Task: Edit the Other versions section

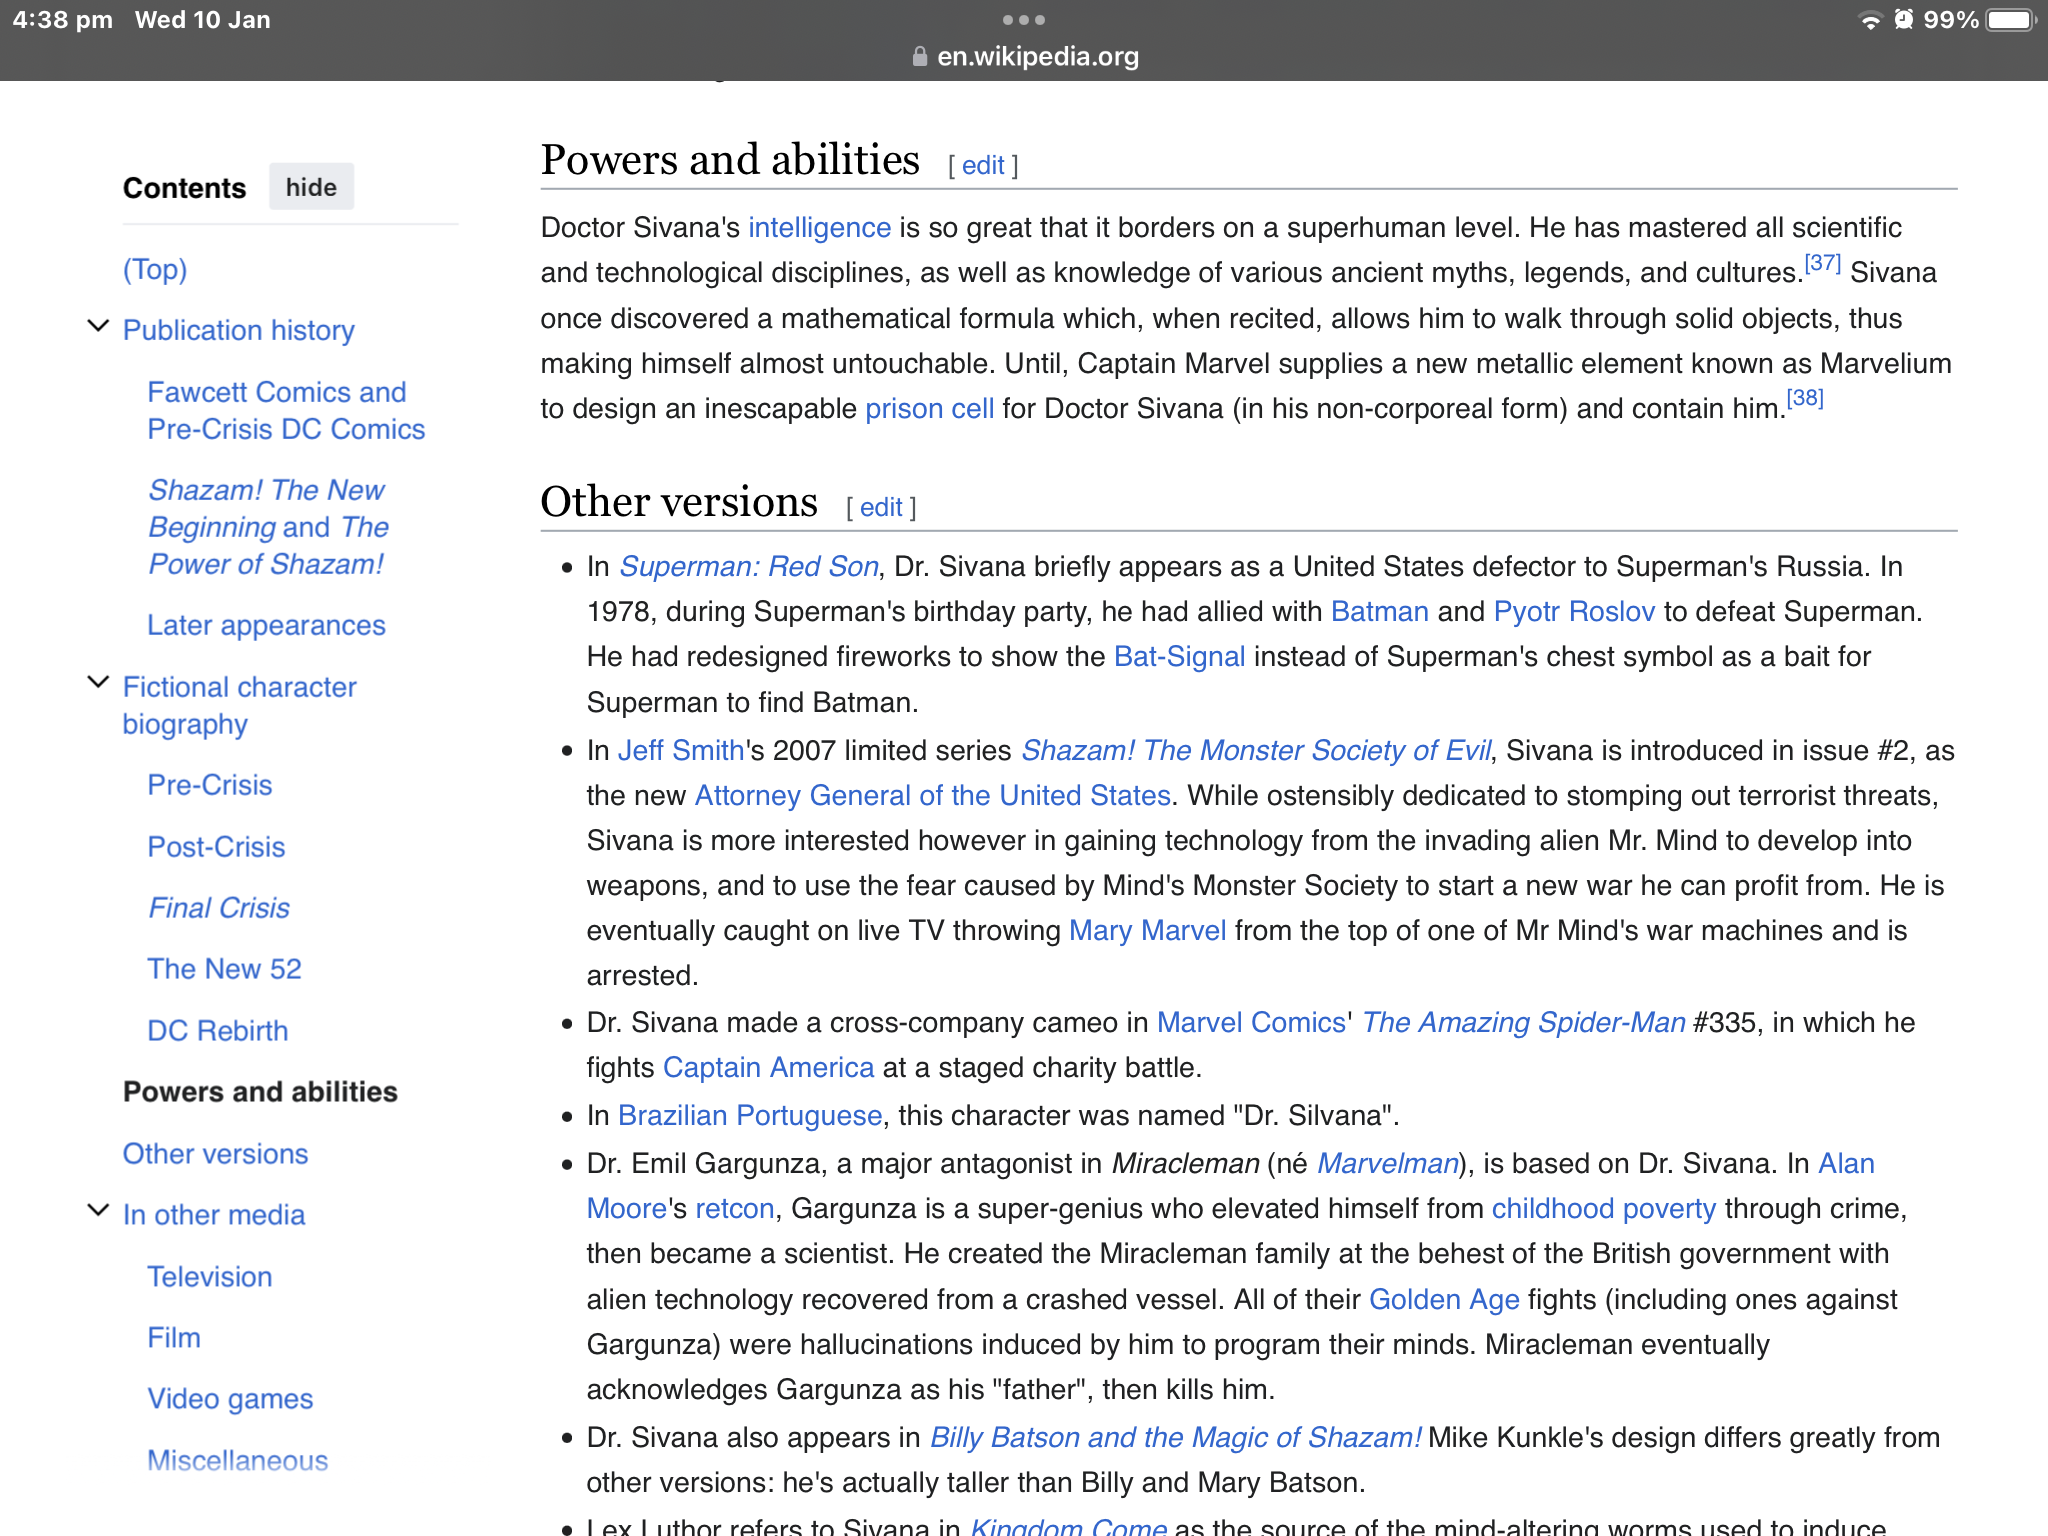Action: pos(880,507)
